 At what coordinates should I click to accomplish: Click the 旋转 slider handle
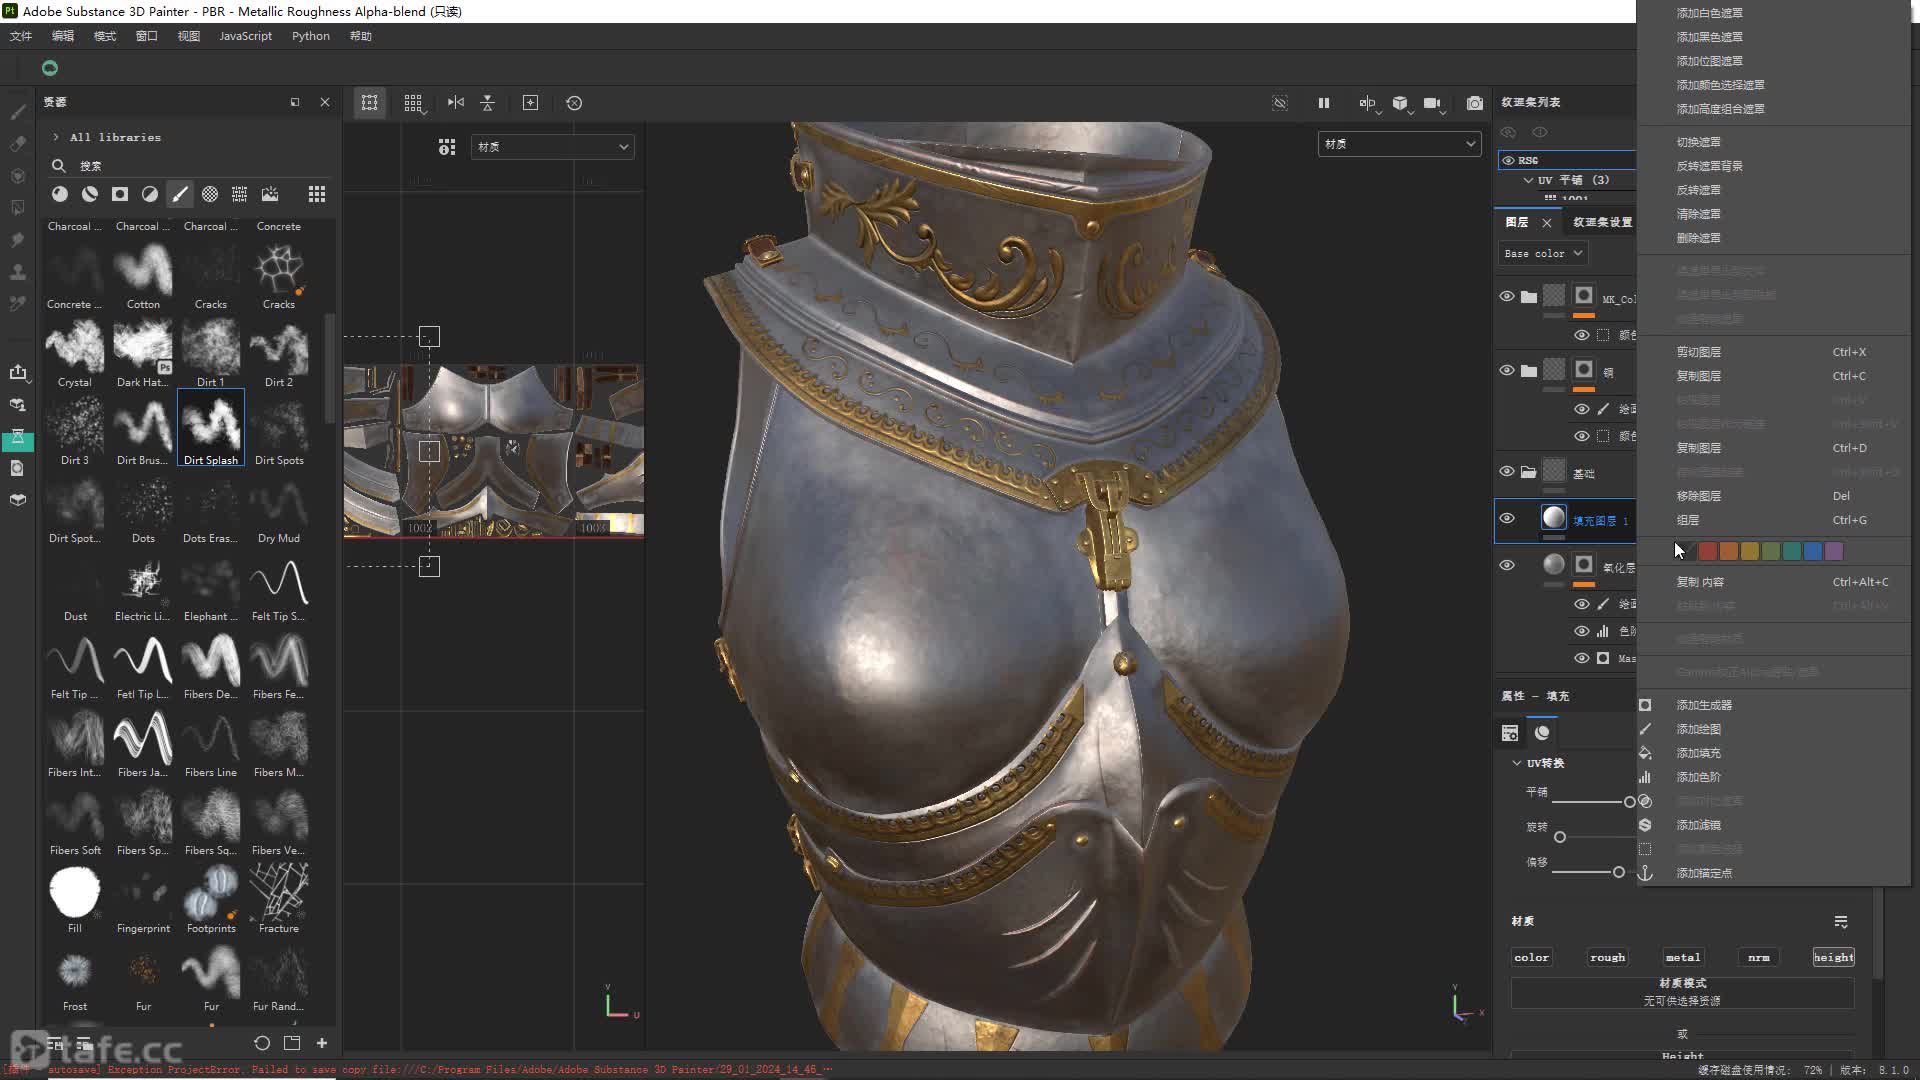(x=1560, y=837)
